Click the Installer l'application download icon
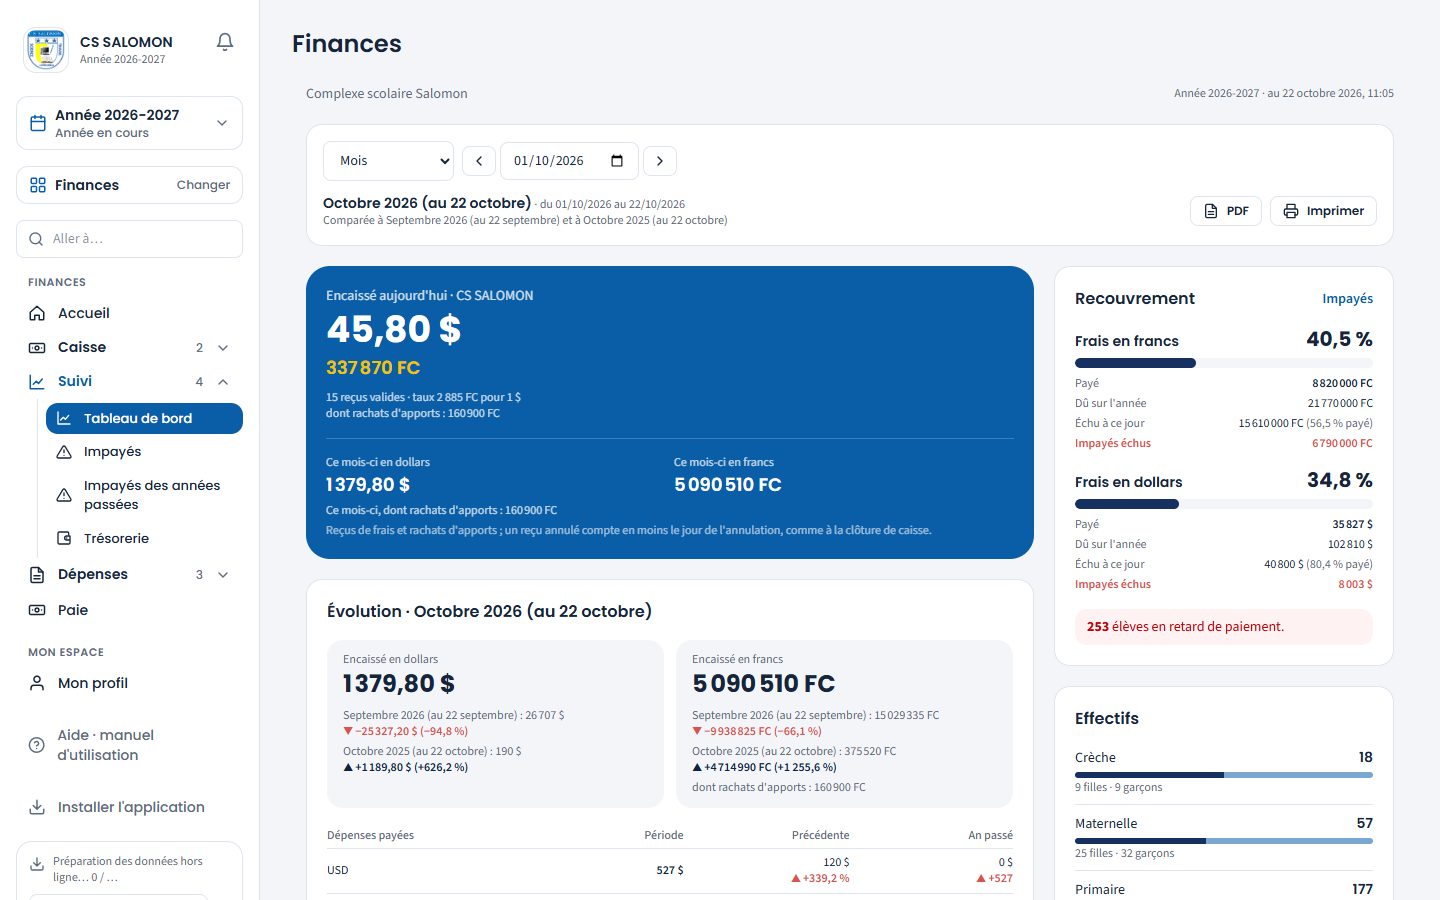The image size is (1440, 900). [x=37, y=807]
